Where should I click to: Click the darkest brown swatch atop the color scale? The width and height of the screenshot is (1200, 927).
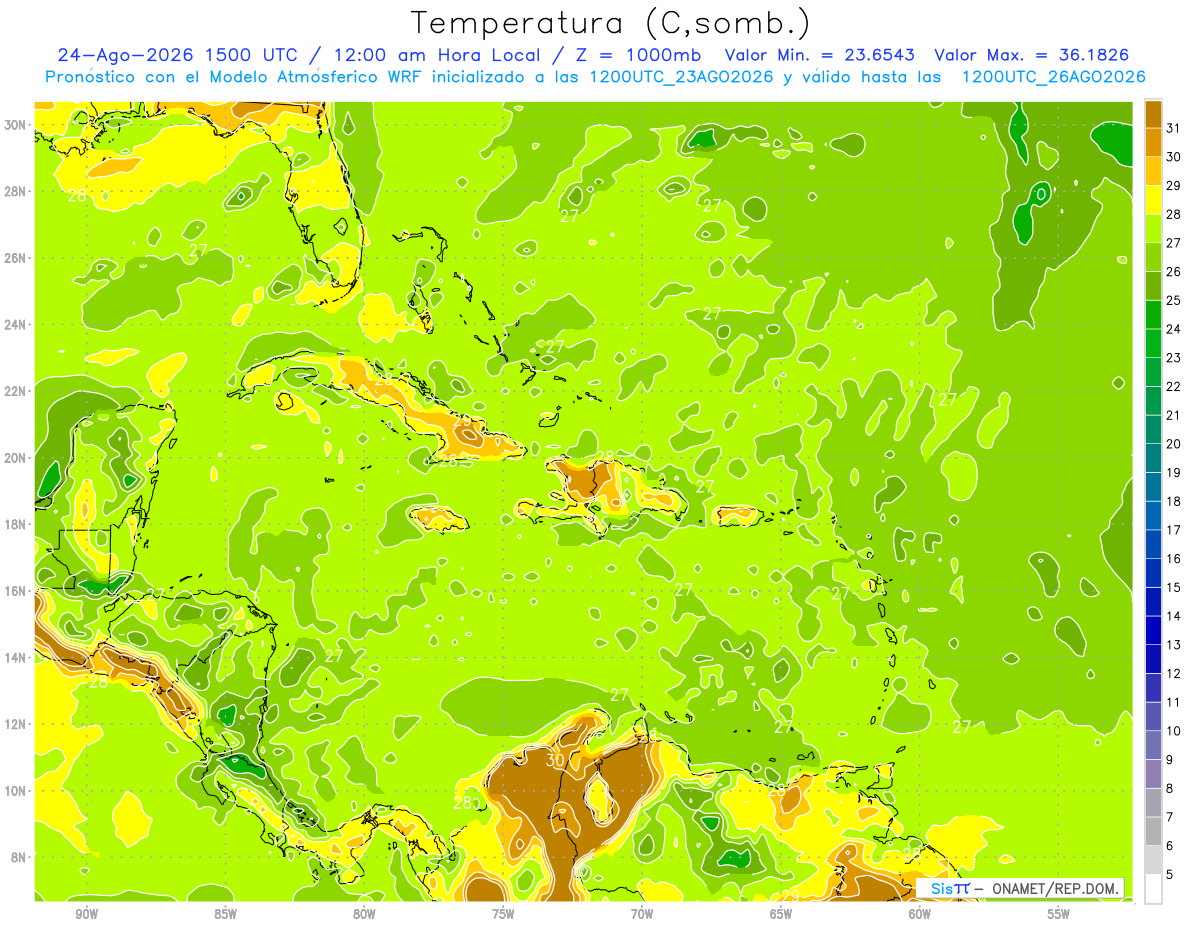pos(1153,114)
